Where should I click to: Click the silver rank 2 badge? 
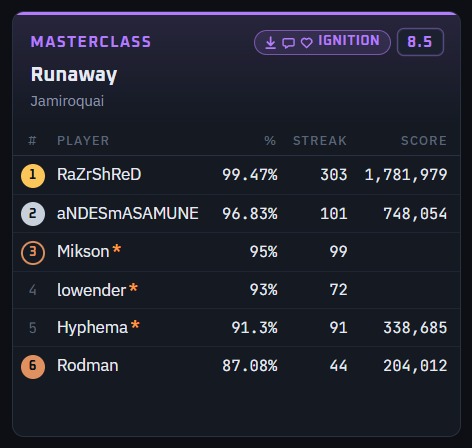[33, 214]
